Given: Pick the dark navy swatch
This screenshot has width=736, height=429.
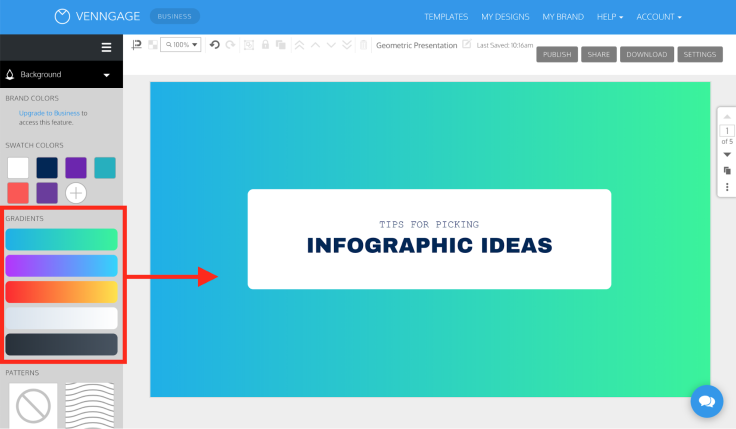Looking at the screenshot, I should tap(47, 168).
